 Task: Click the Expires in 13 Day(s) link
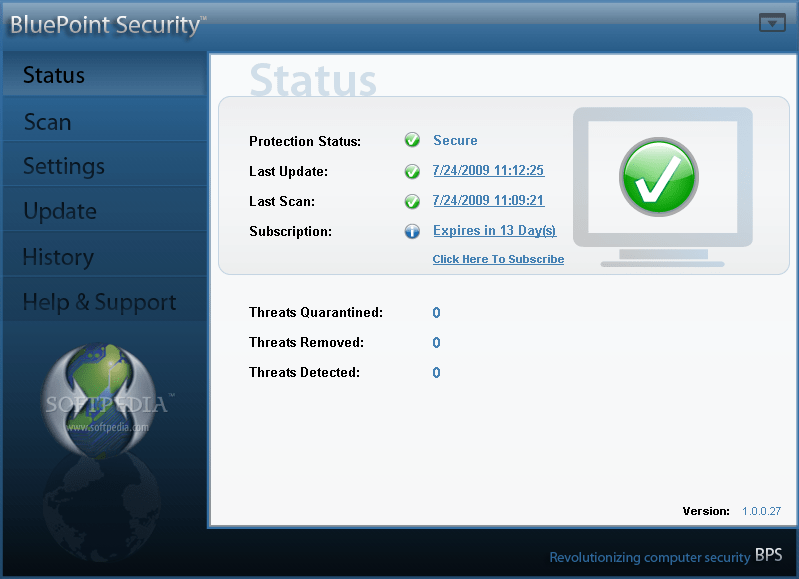click(494, 230)
